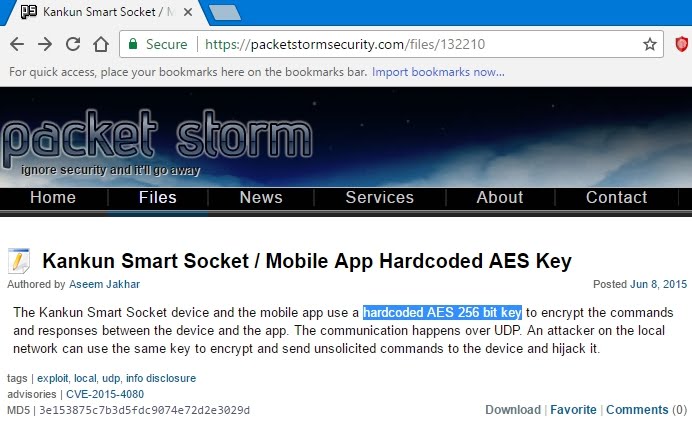
Task: Click the Download link
Action: click(x=513, y=410)
